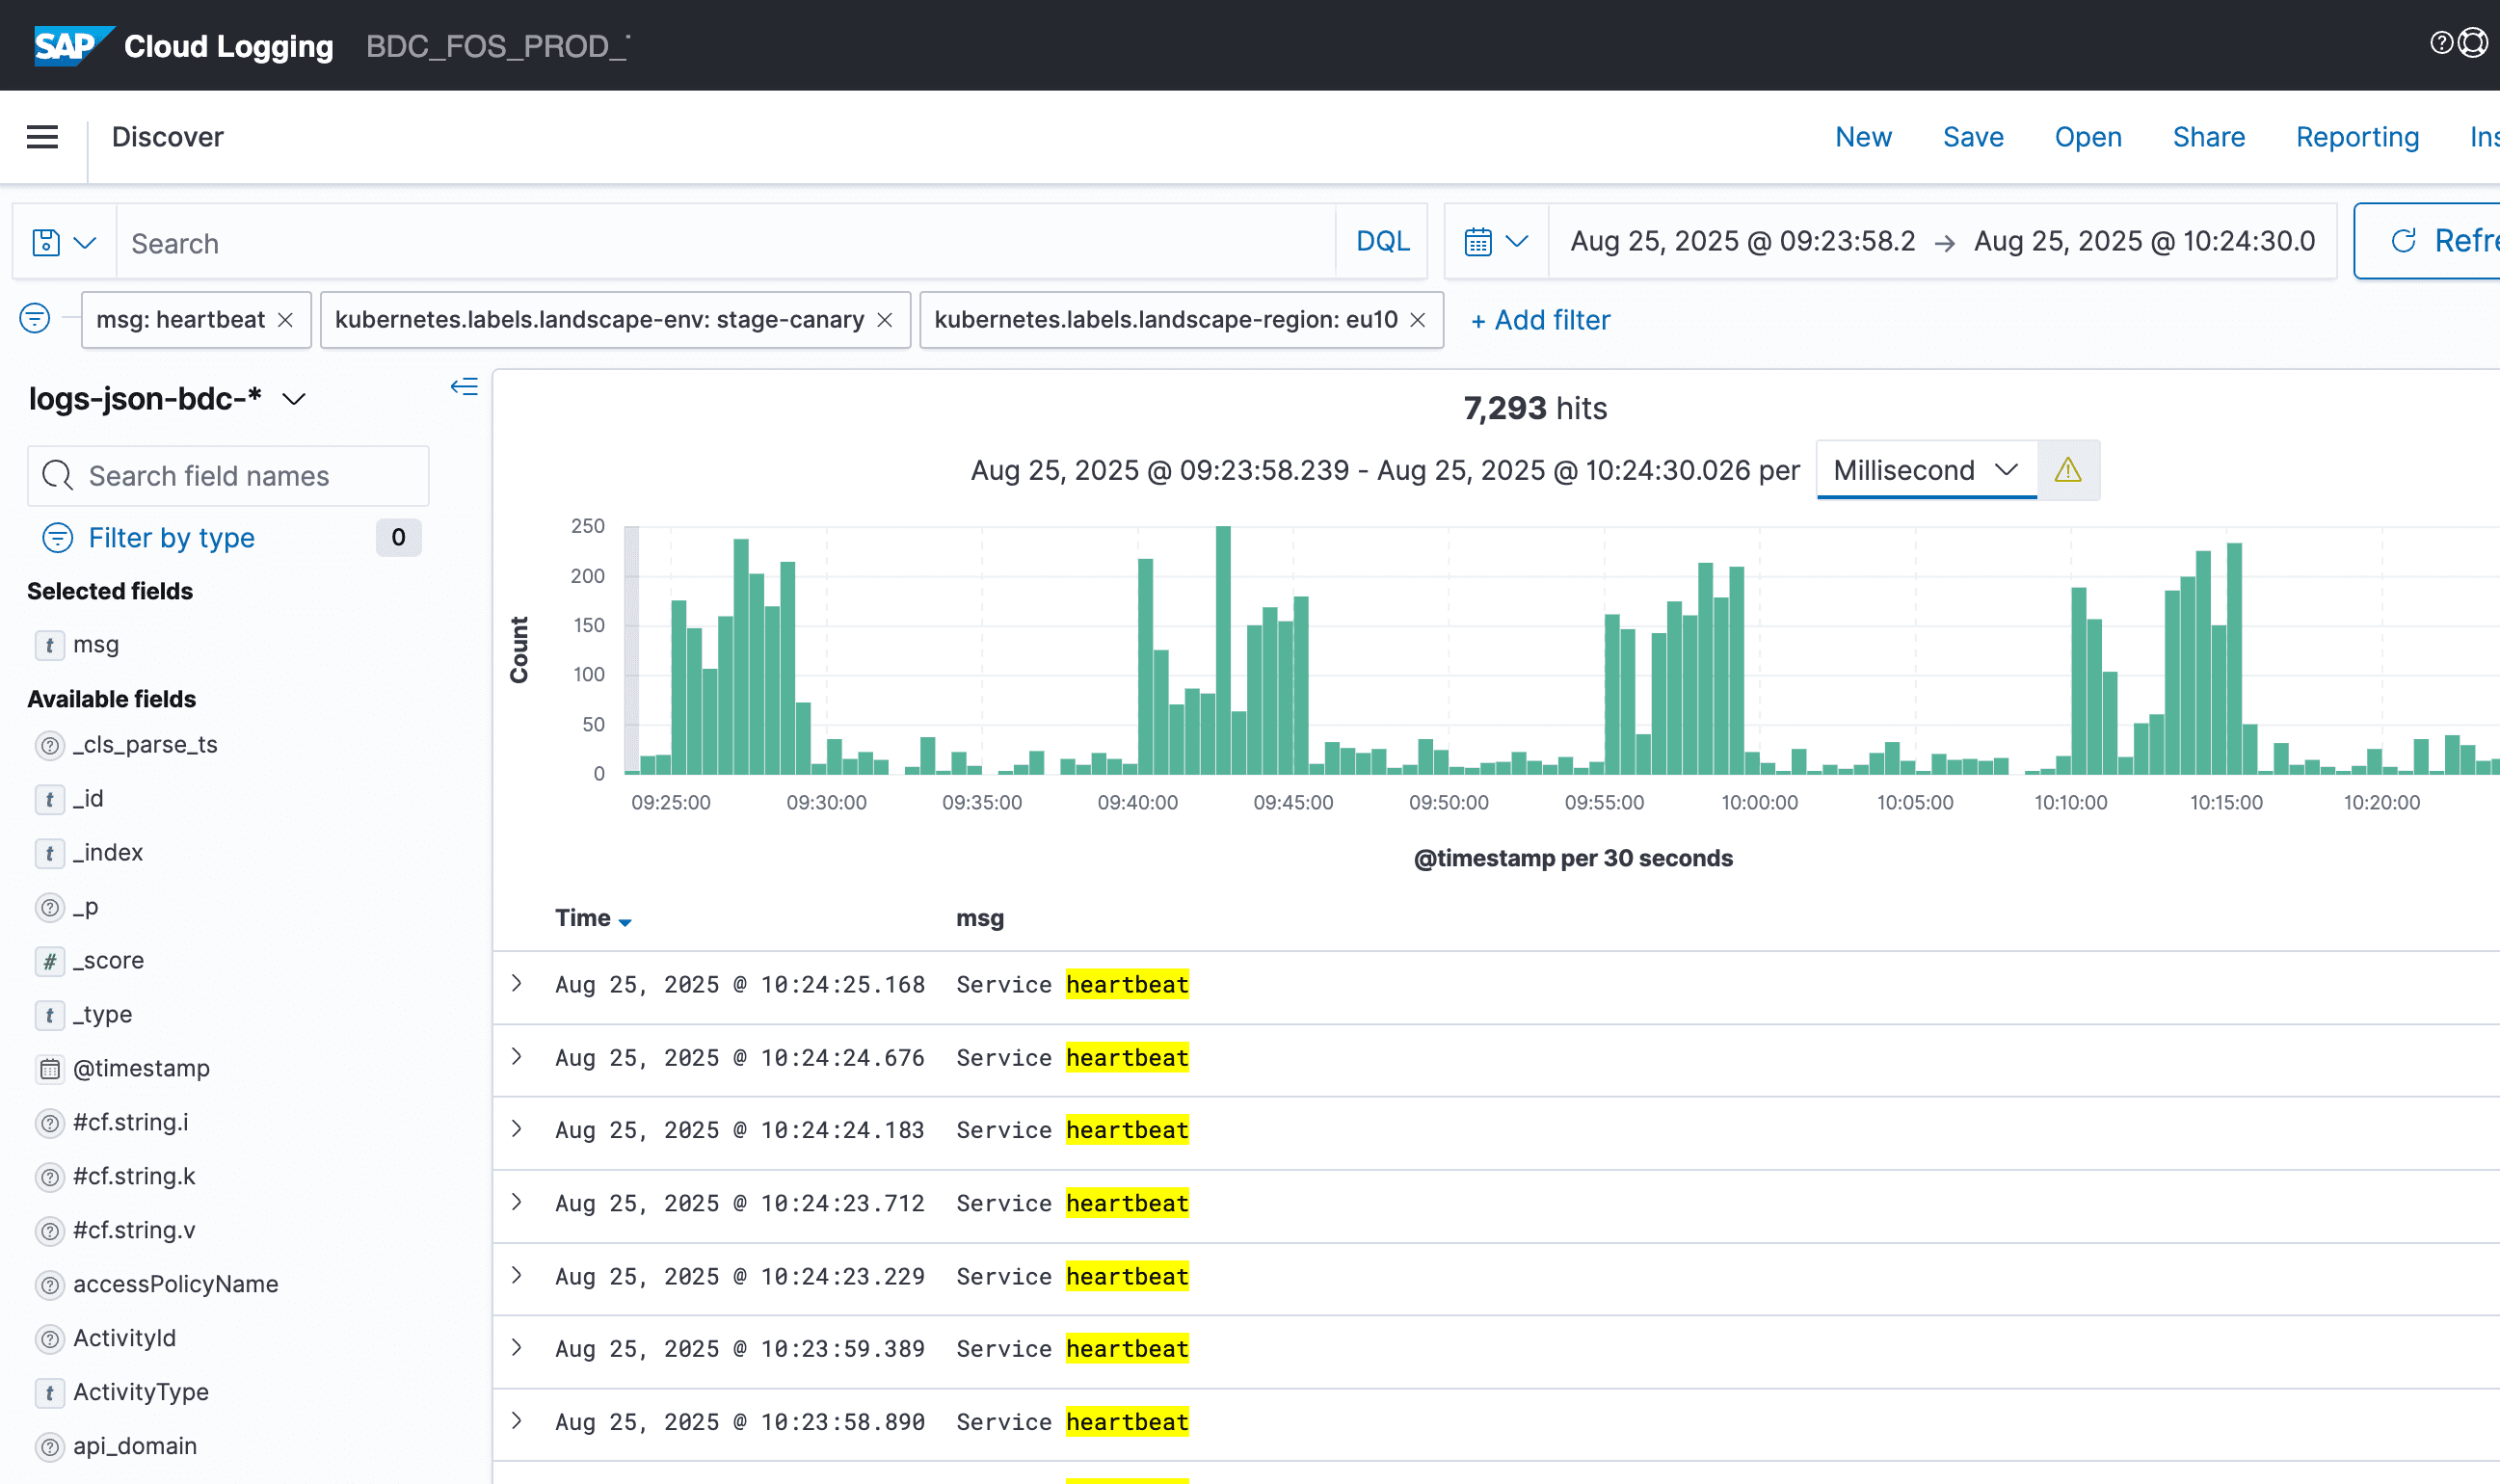2500x1484 pixels.
Task: Expand the 10:24:25.168 log row
Action: tap(517, 983)
